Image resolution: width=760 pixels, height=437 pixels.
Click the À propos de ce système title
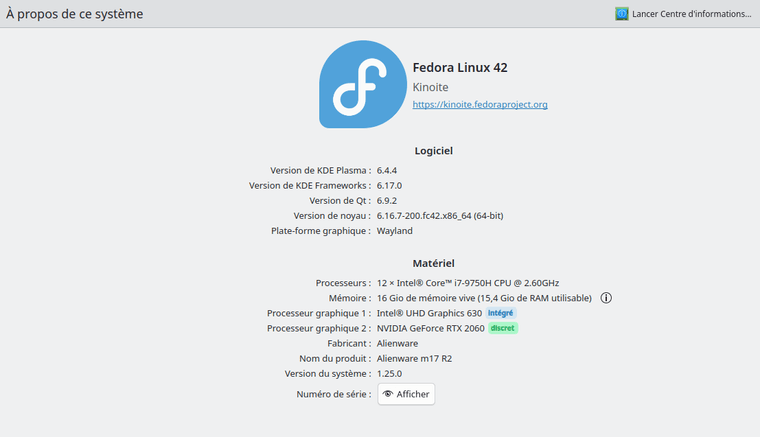(75, 14)
